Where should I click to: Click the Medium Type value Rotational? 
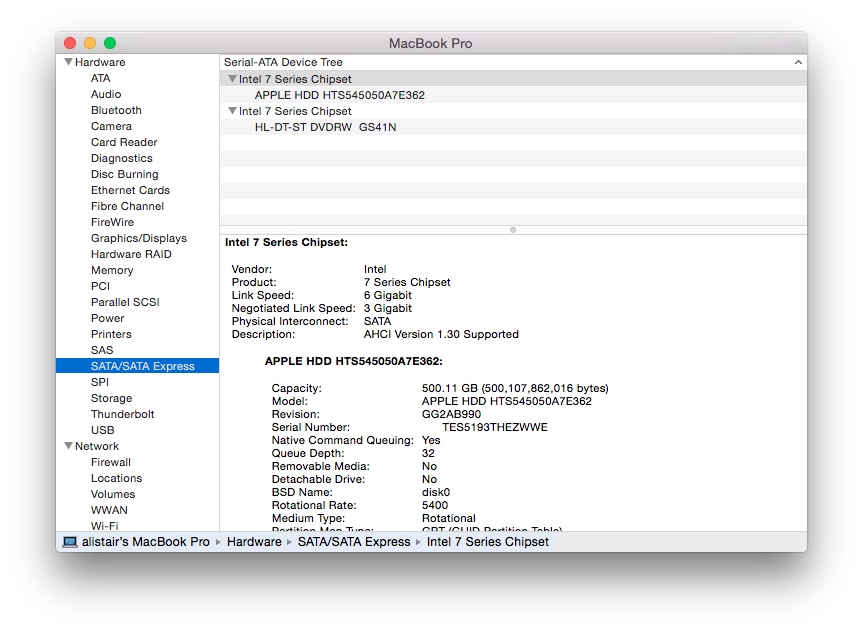click(x=449, y=518)
